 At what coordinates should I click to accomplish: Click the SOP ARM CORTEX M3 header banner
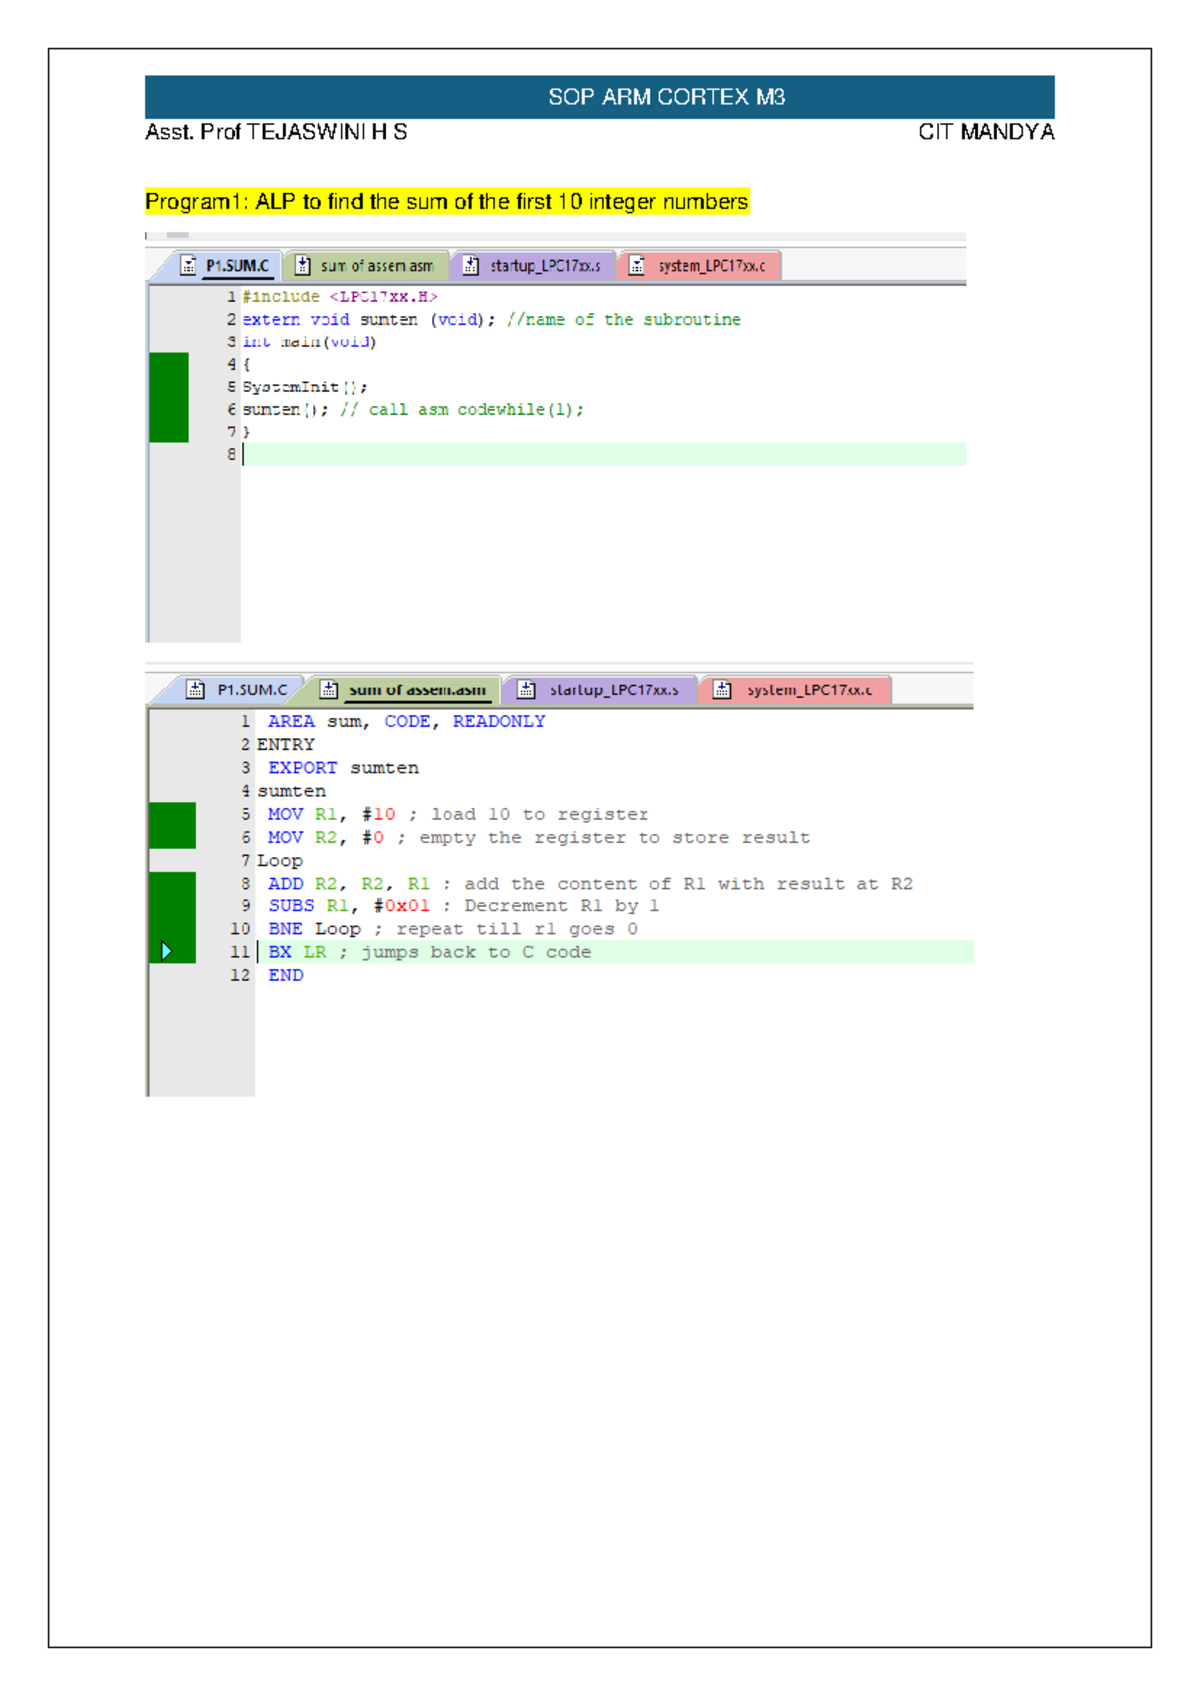tap(600, 97)
